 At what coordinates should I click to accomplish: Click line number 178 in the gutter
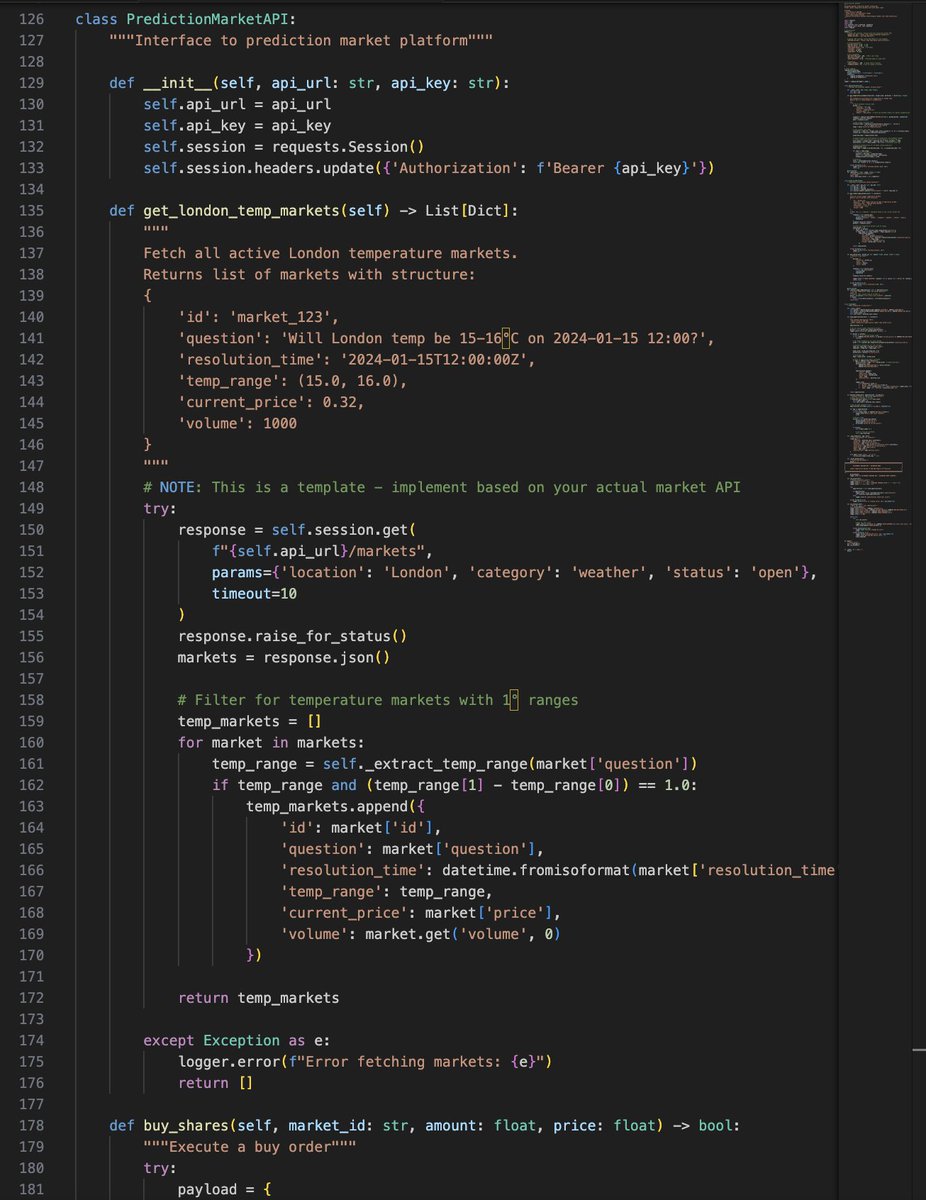point(31,1126)
